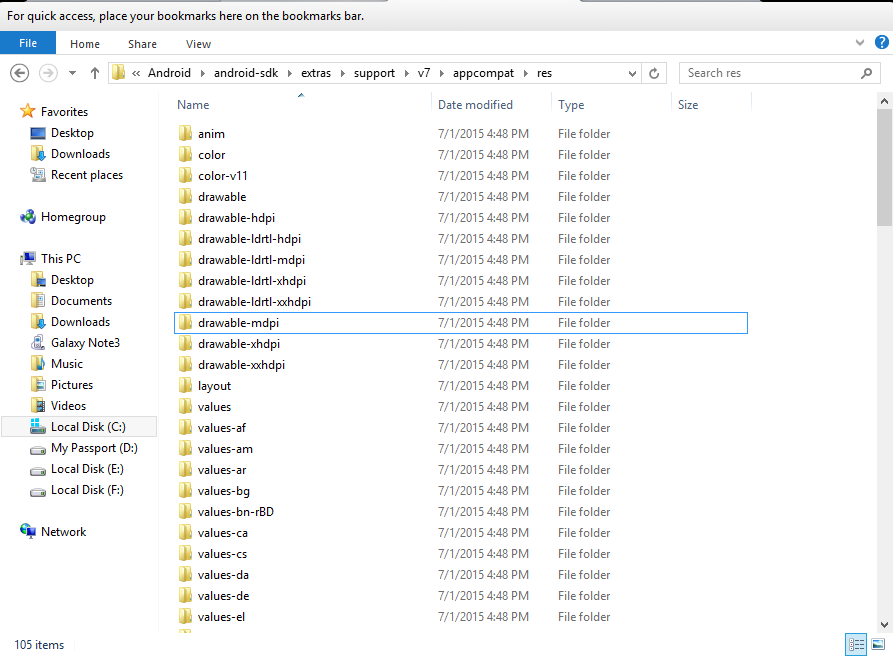Click the Back navigation arrow
Screen dimensions: 893x656
pyautogui.click(x=19, y=73)
